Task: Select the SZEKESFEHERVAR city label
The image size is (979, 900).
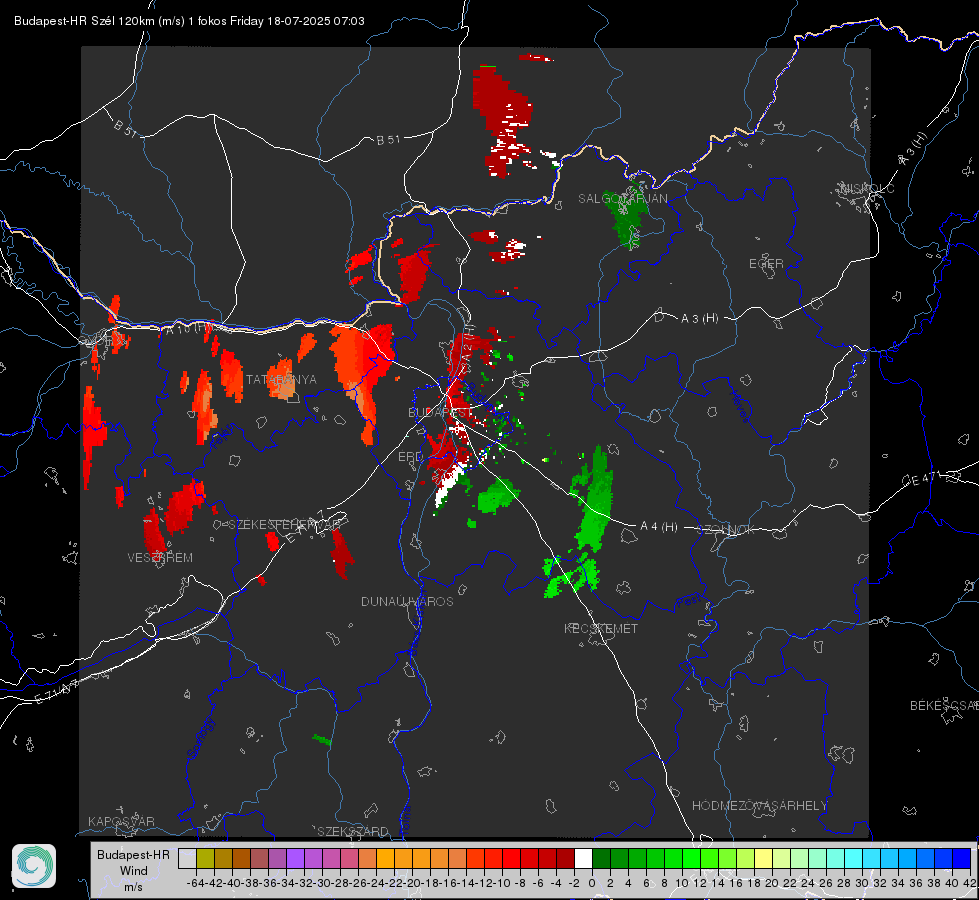Action: [284, 525]
